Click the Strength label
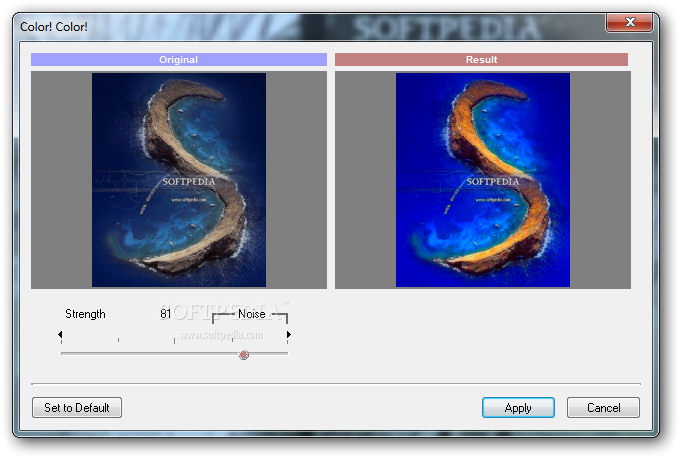 tap(85, 314)
